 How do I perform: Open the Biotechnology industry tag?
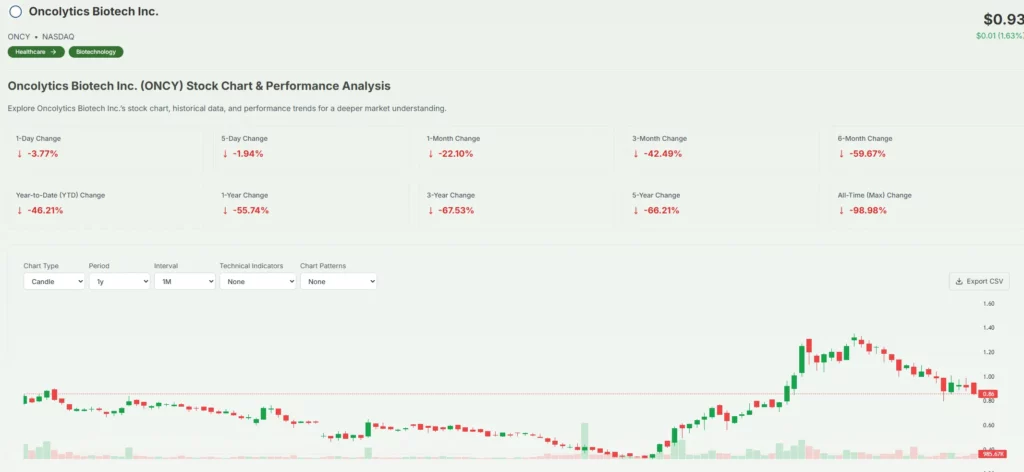[96, 52]
